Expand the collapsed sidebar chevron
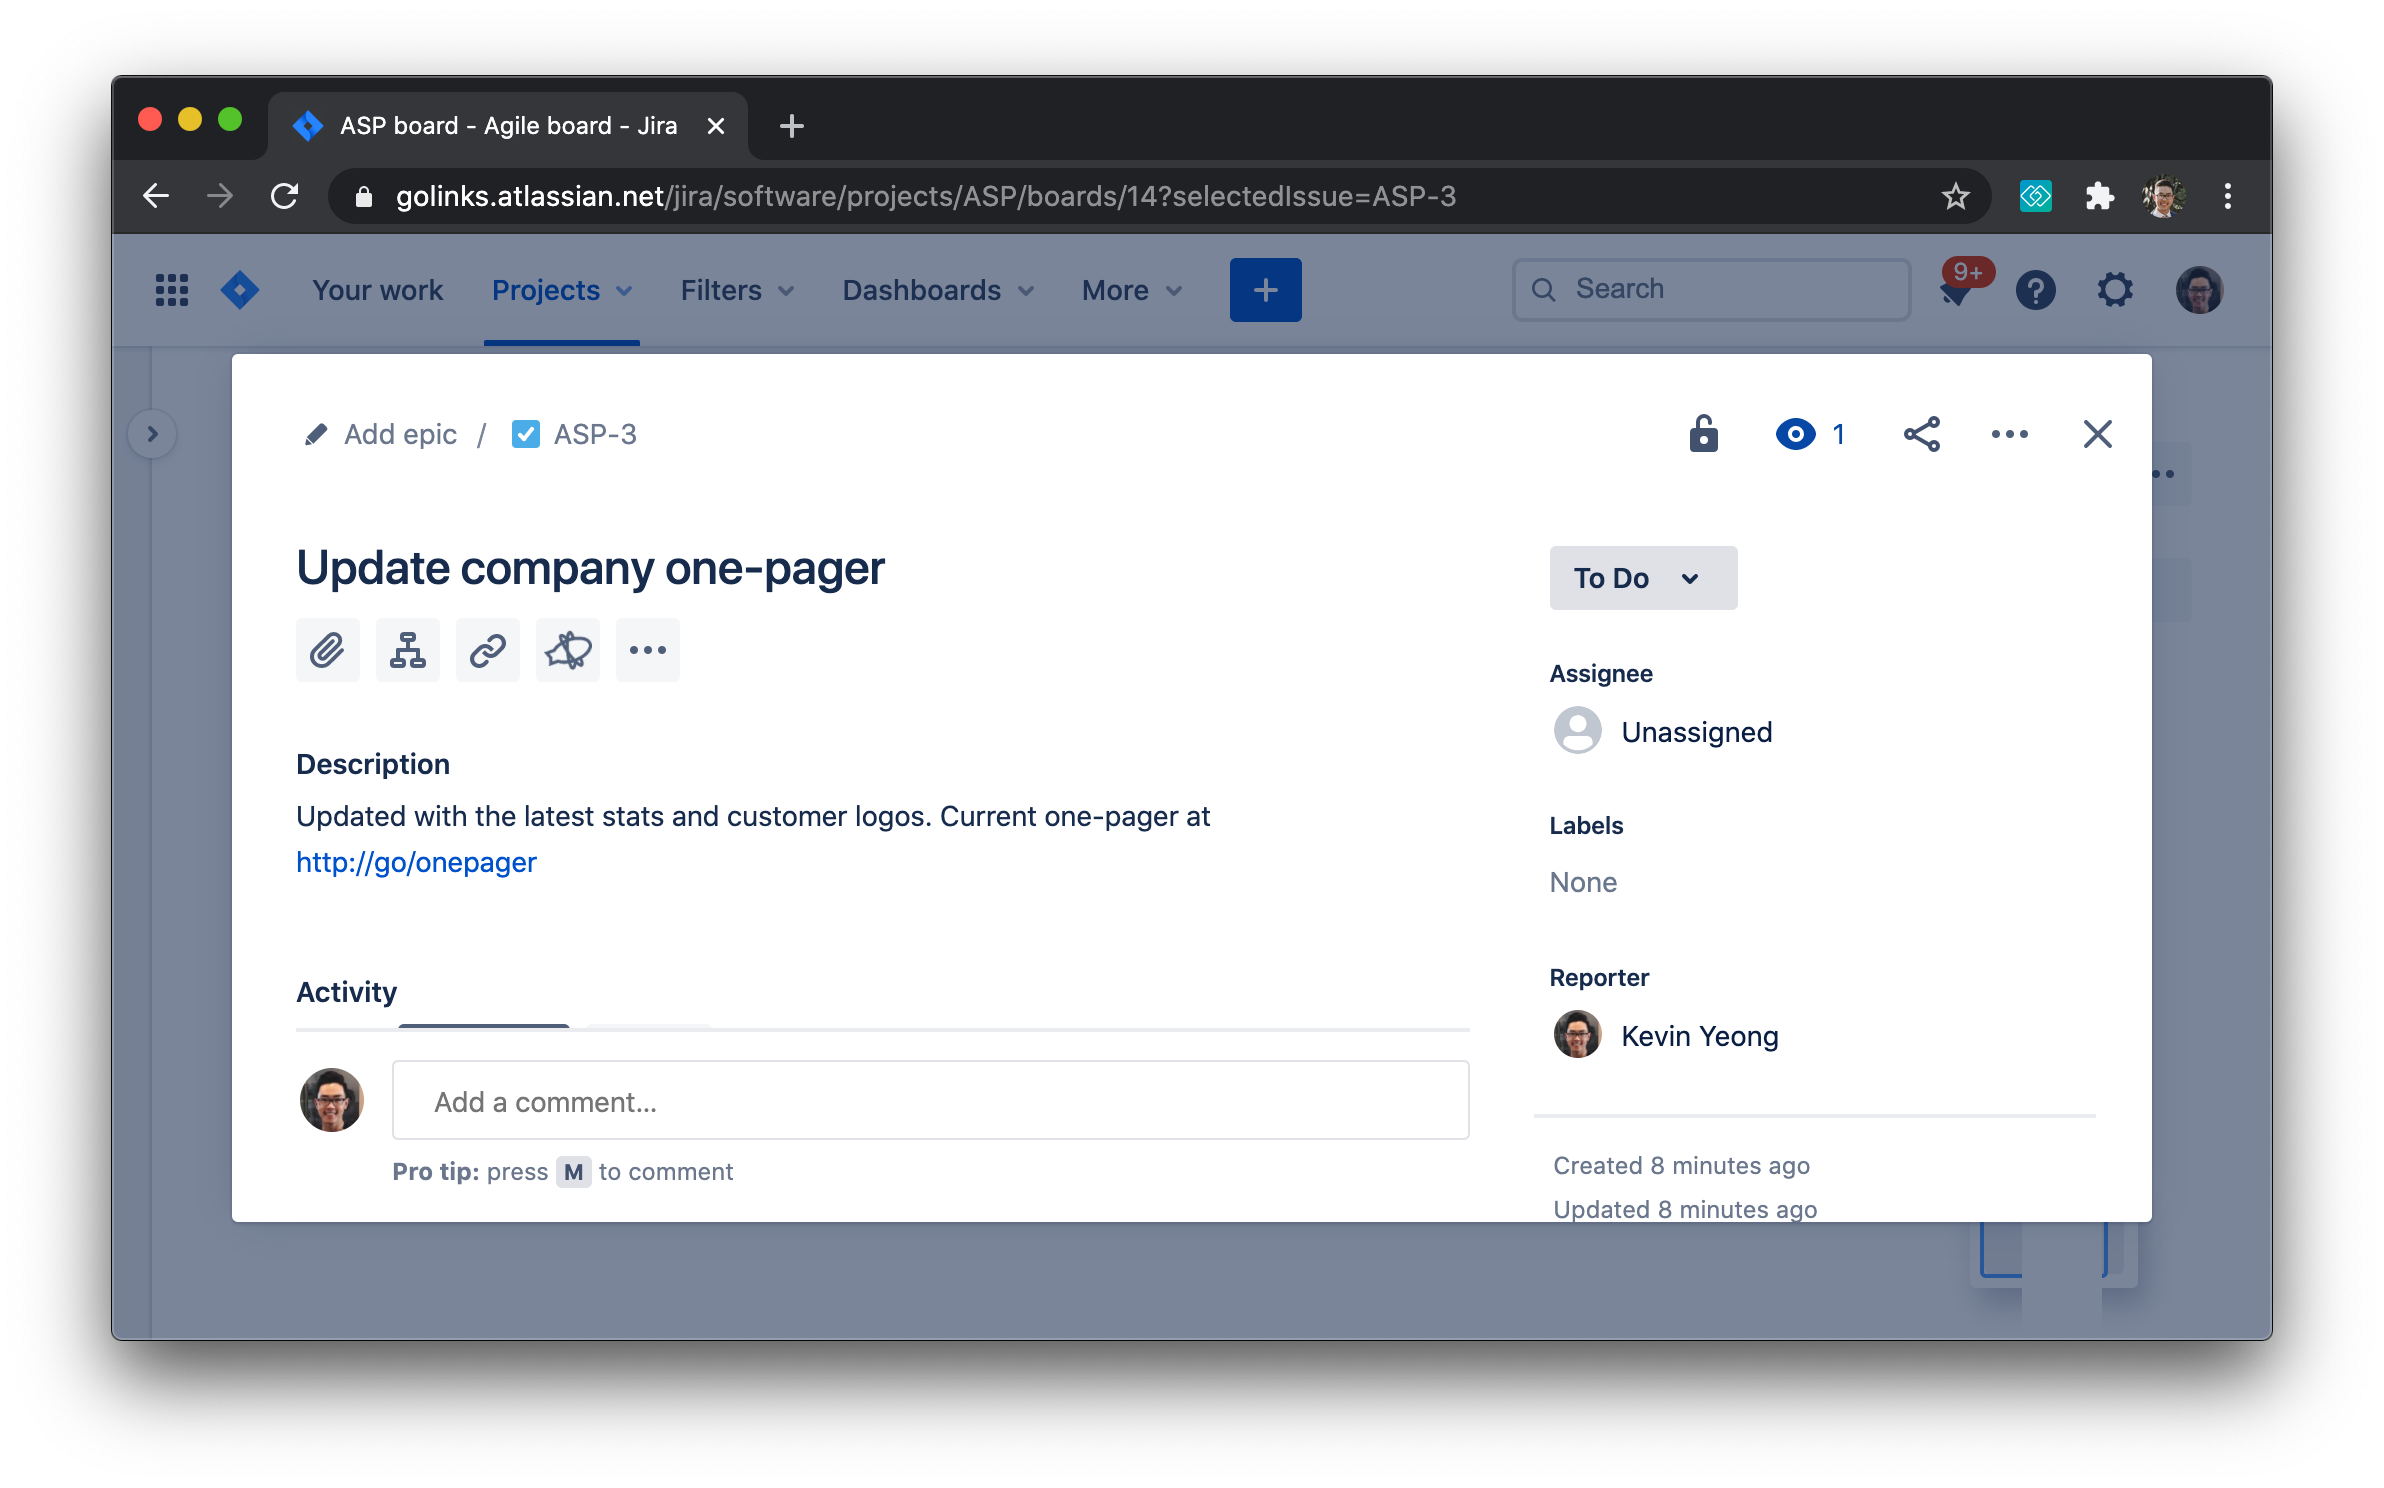 coord(153,434)
